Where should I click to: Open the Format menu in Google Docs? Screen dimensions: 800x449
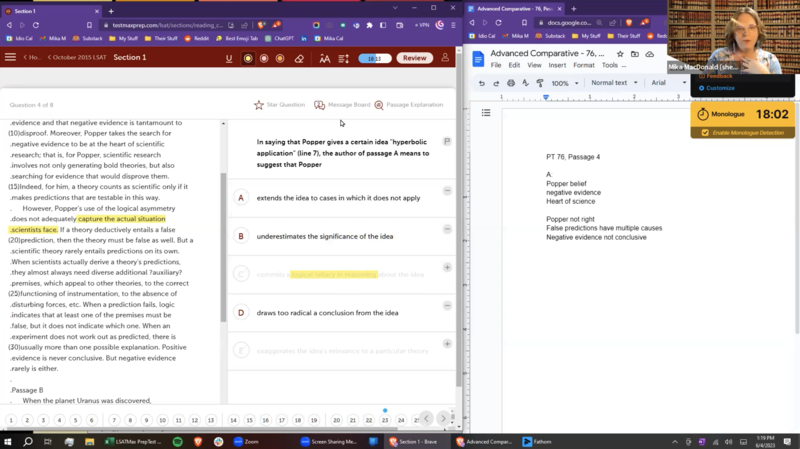[x=584, y=66]
